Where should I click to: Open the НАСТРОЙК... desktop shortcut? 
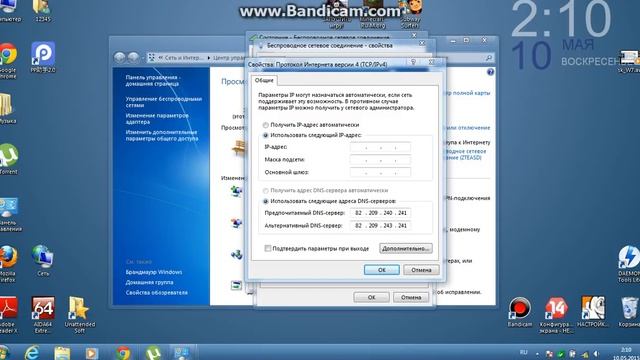coord(592,312)
